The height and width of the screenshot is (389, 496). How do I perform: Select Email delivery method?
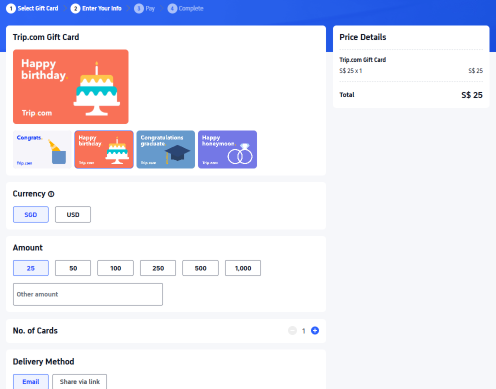(31, 382)
